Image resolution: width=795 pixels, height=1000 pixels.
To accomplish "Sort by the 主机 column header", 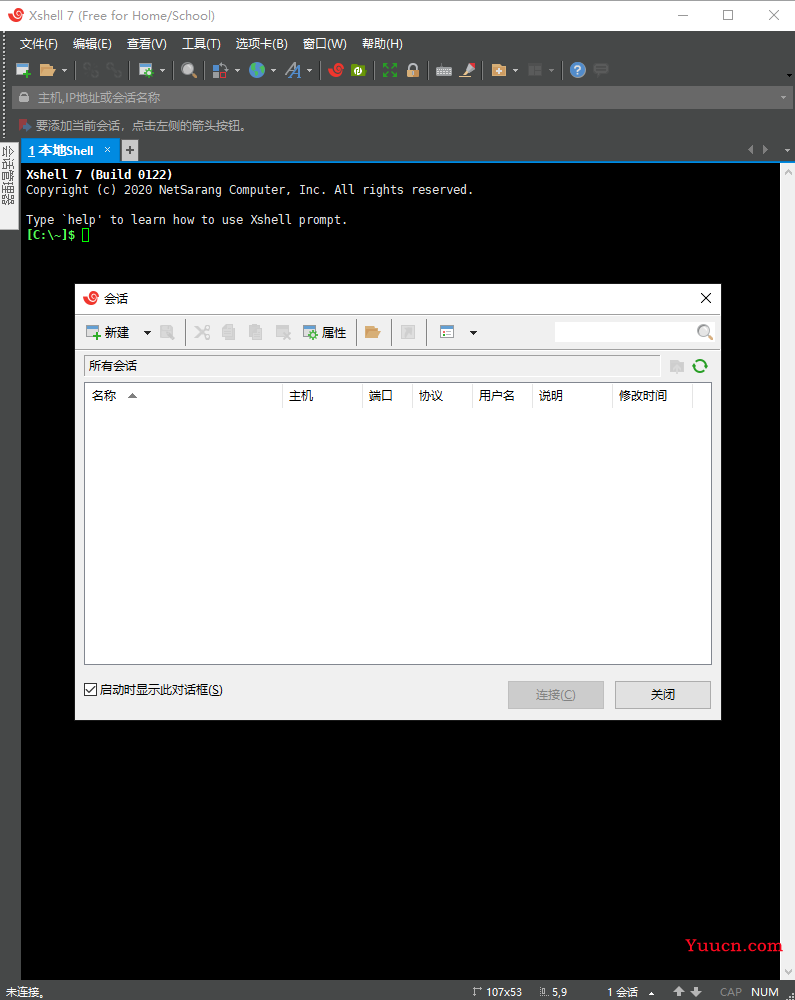I will [322, 395].
